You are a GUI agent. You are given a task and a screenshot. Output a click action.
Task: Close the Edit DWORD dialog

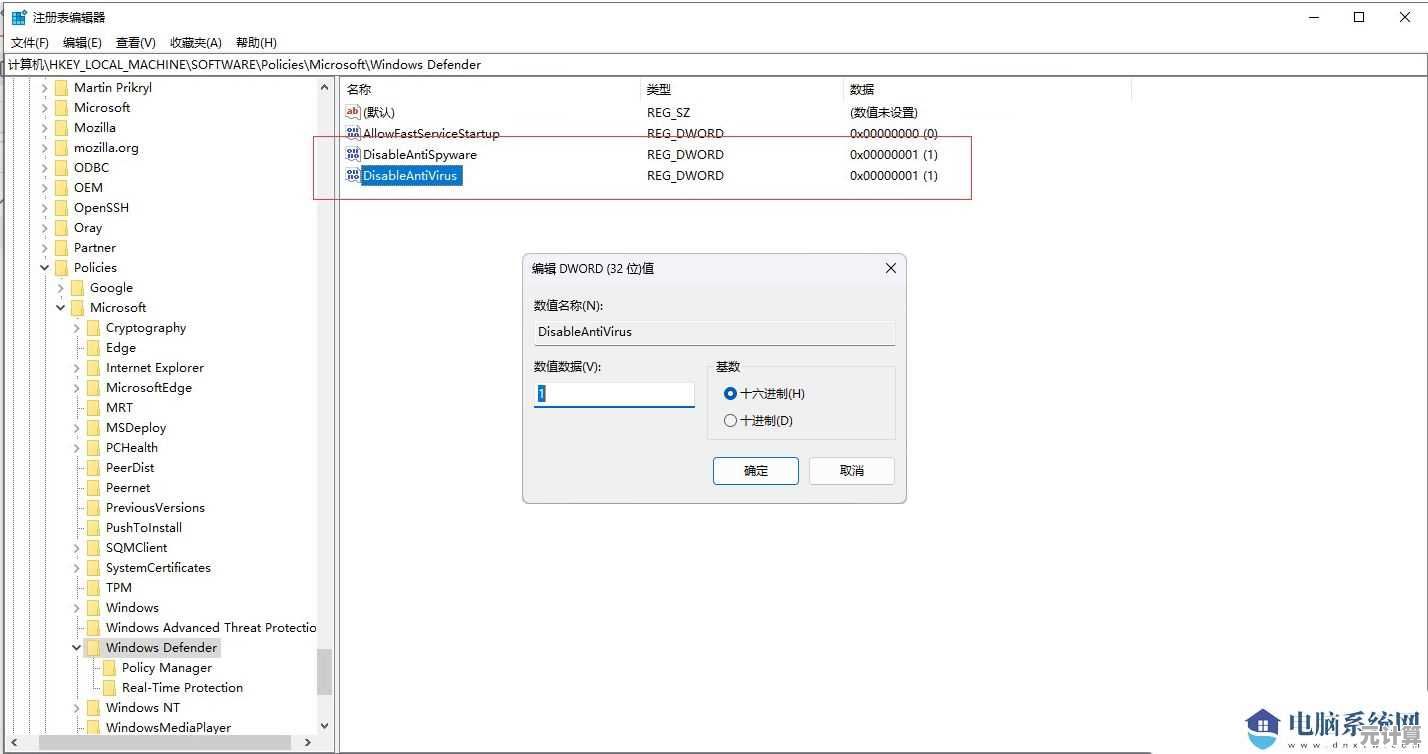click(x=890, y=268)
